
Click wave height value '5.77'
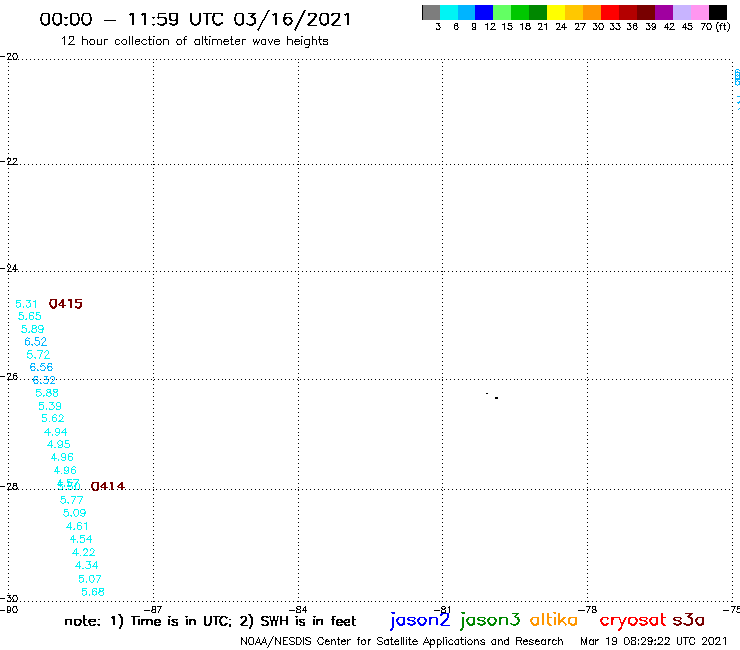[72, 500]
